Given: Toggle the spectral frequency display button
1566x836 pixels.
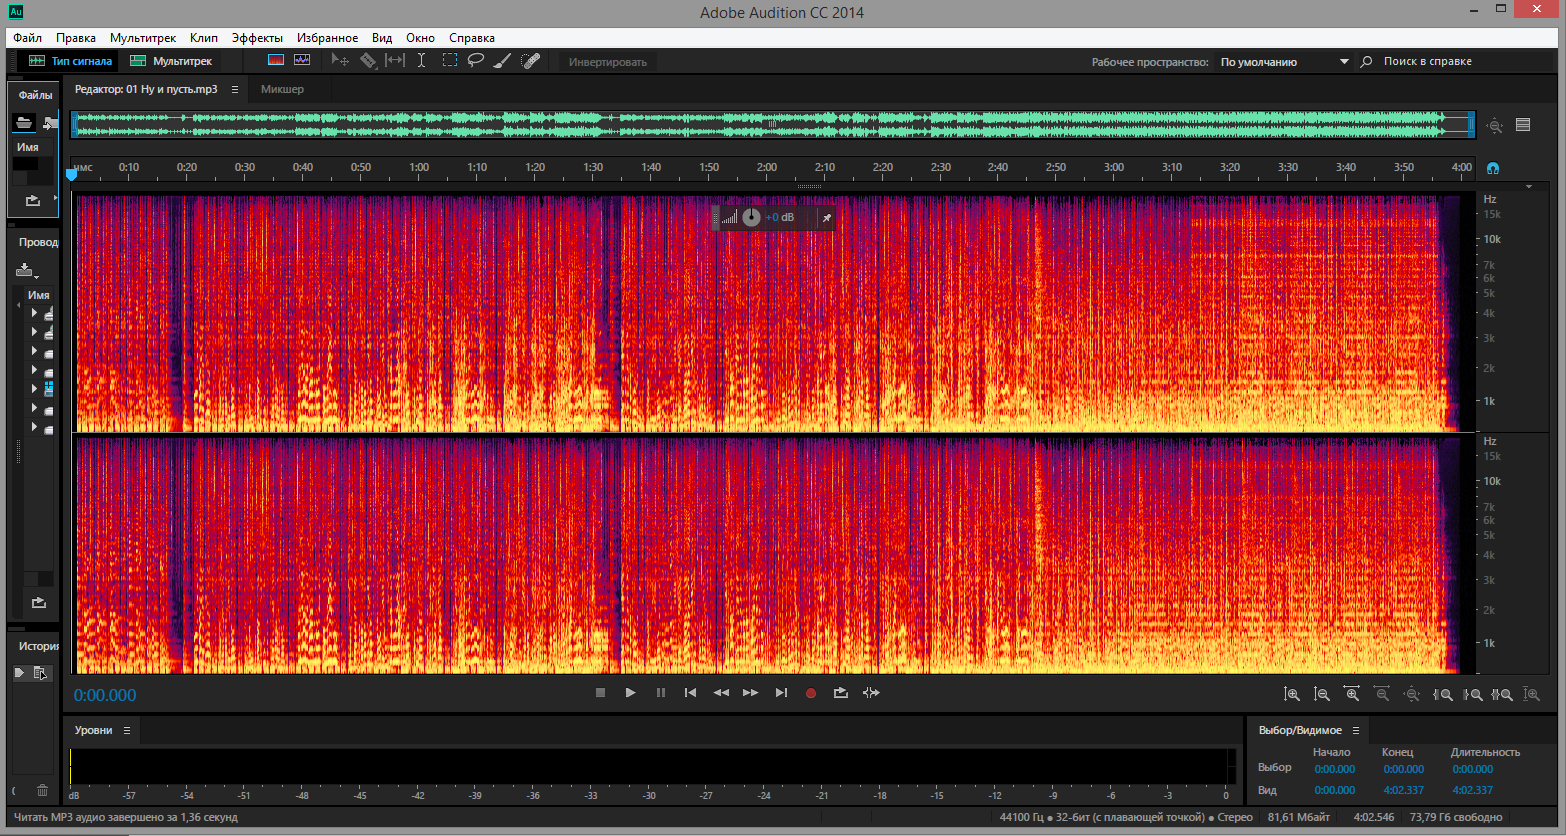Looking at the screenshot, I should [x=276, y=61].
